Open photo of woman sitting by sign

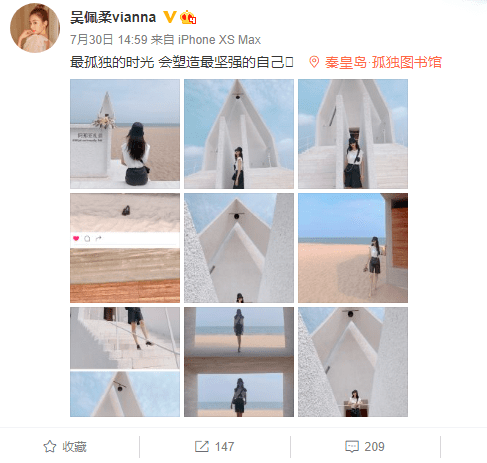tap(125, 134)
